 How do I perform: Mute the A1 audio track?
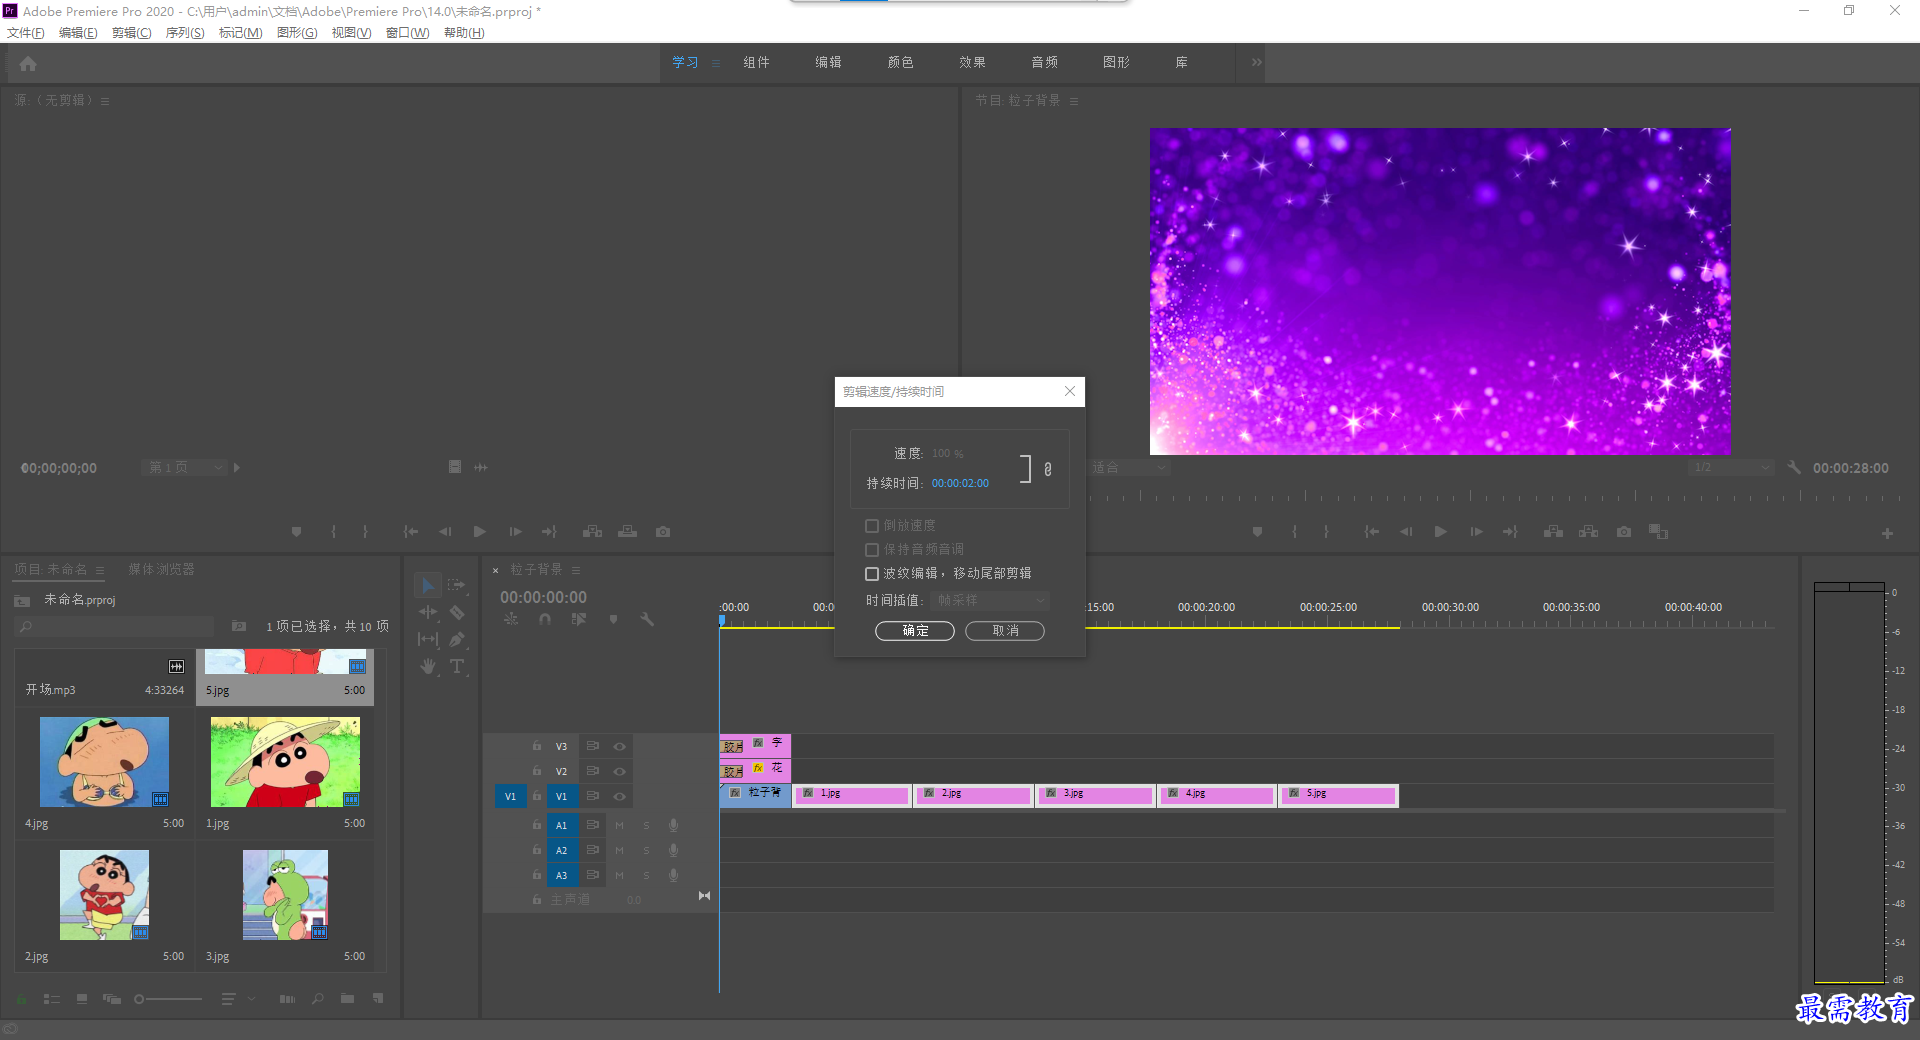(x=619, y=825)
